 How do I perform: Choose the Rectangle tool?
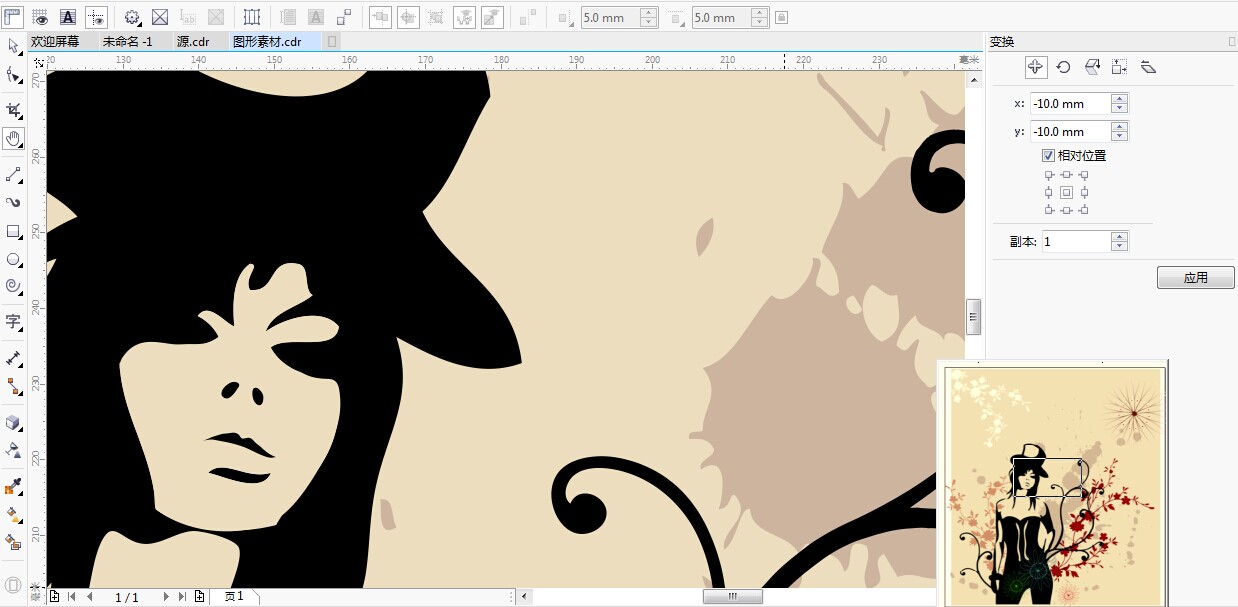[13, 232]
